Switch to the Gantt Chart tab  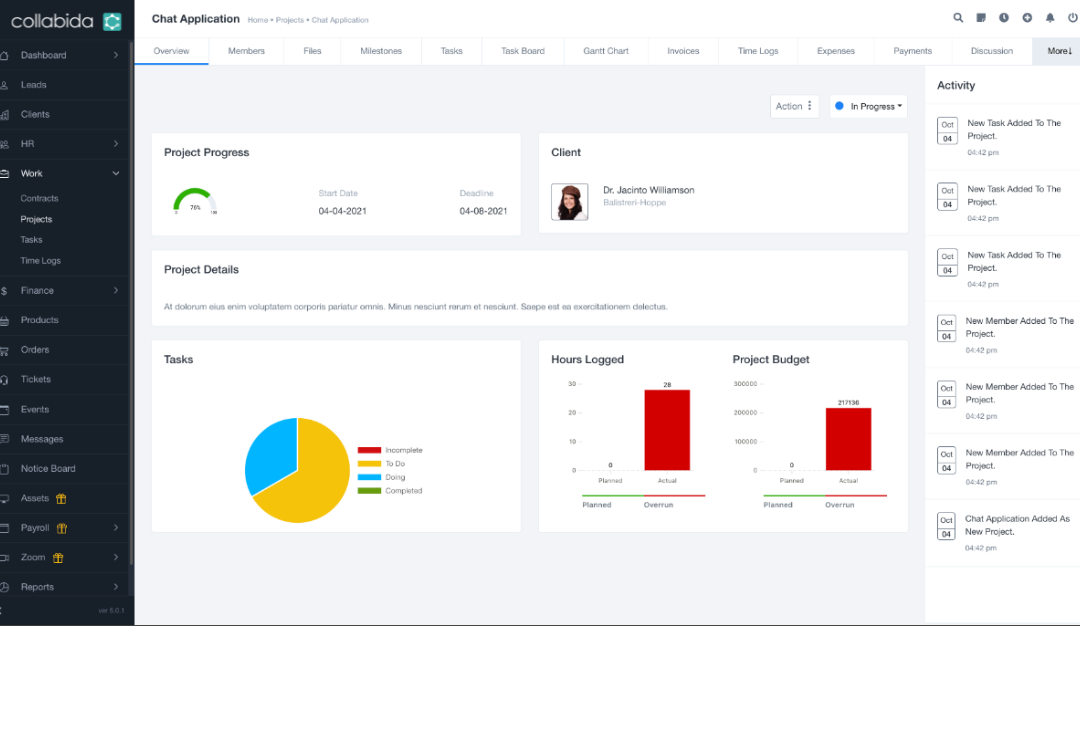click(605, 51)
